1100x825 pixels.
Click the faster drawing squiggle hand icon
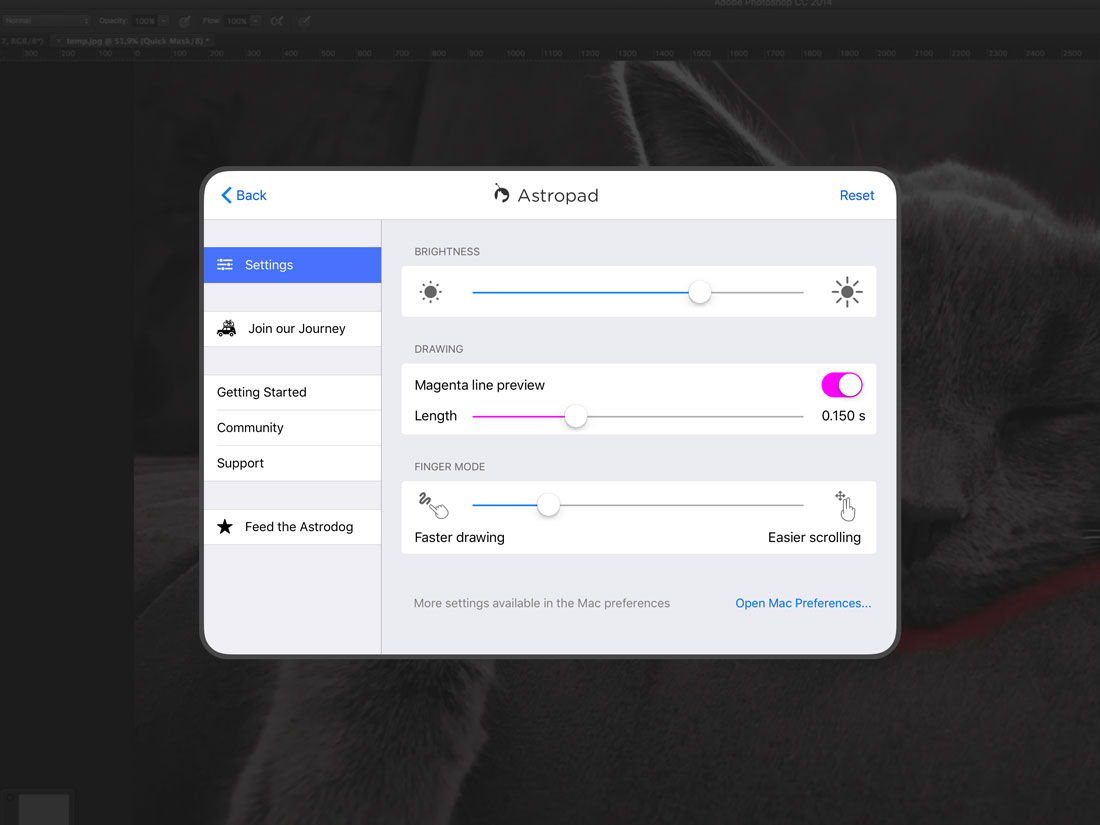(433, 505)
